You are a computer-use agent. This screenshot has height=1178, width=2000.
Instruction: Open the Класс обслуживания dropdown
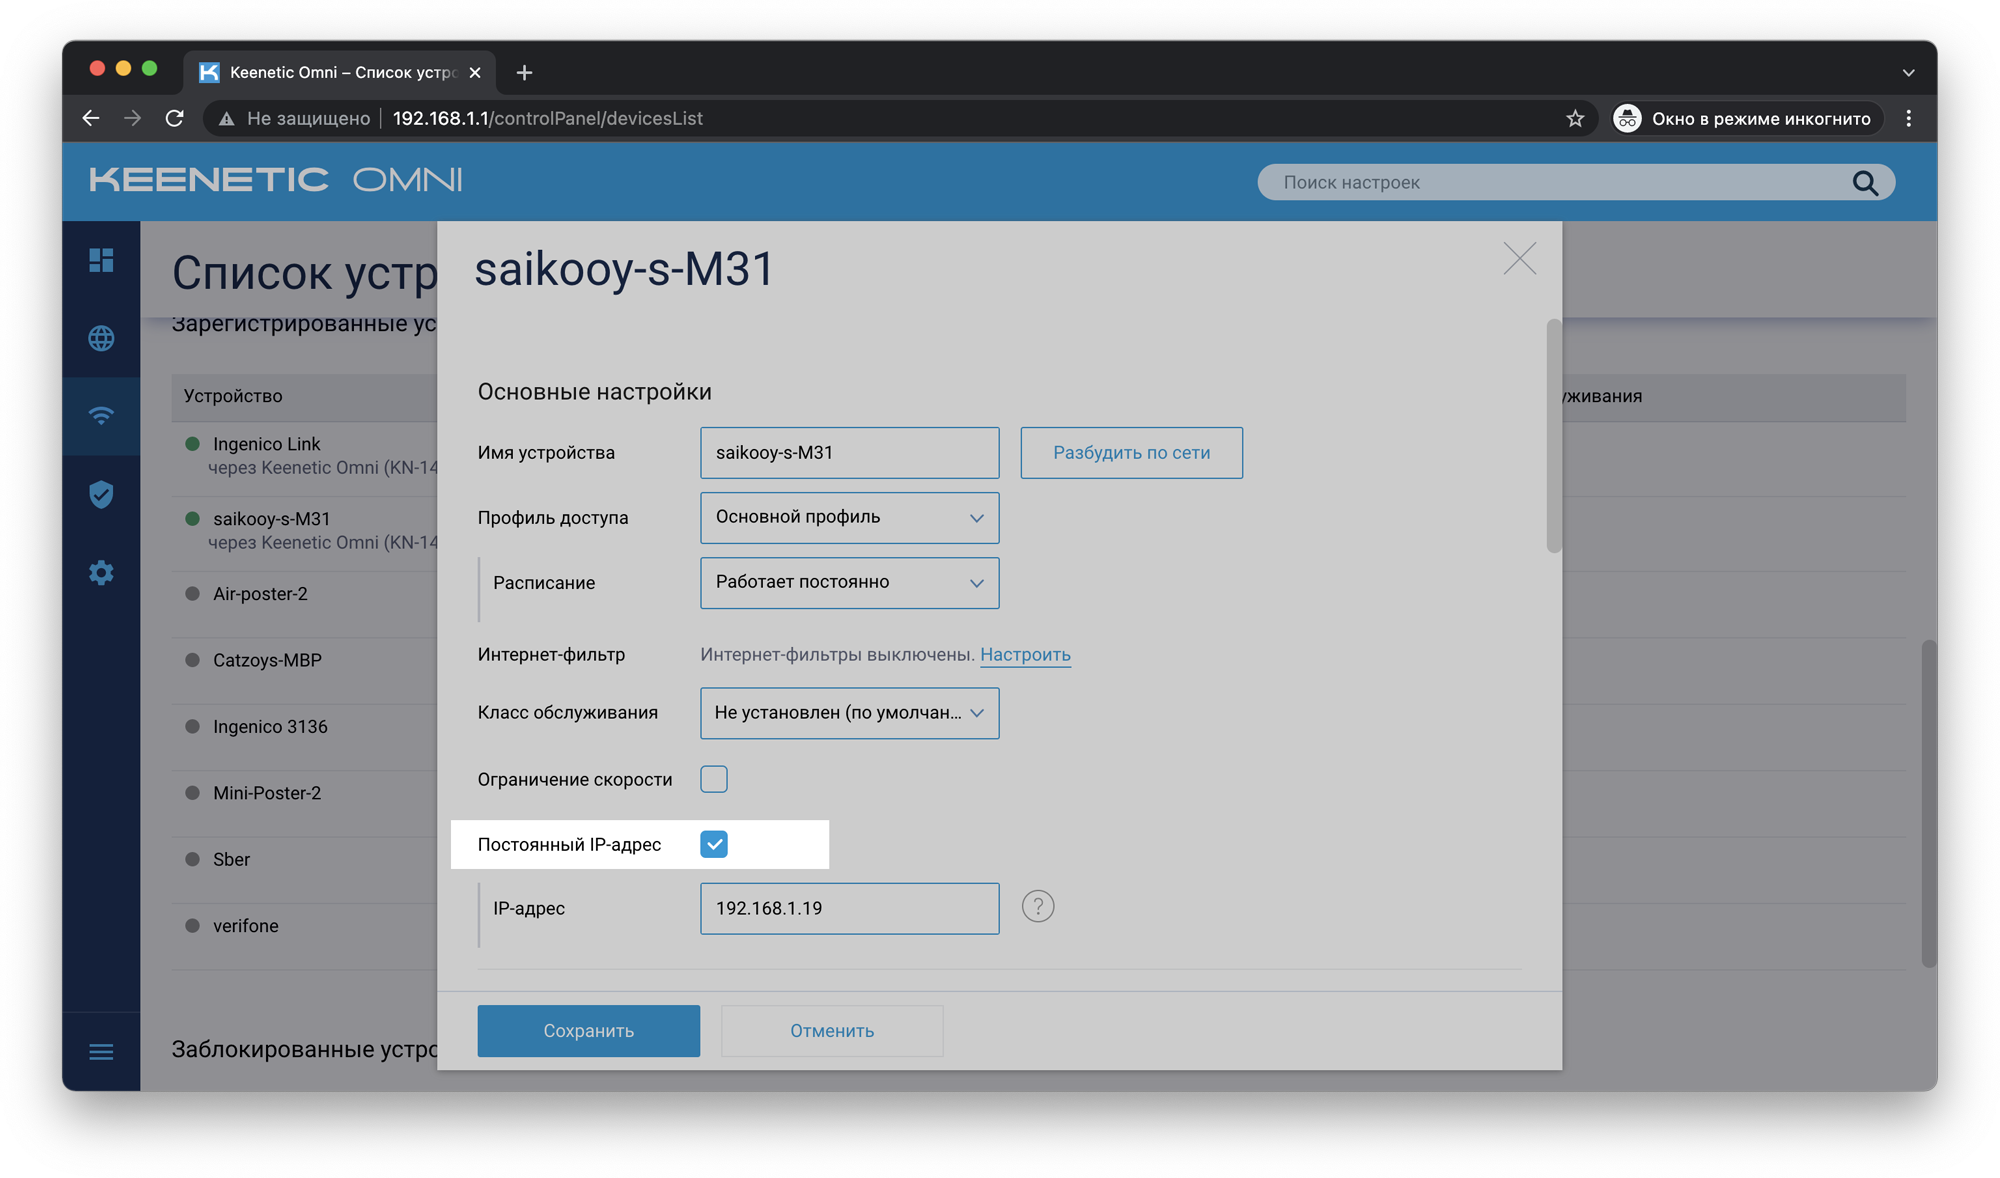click(849, 712)
